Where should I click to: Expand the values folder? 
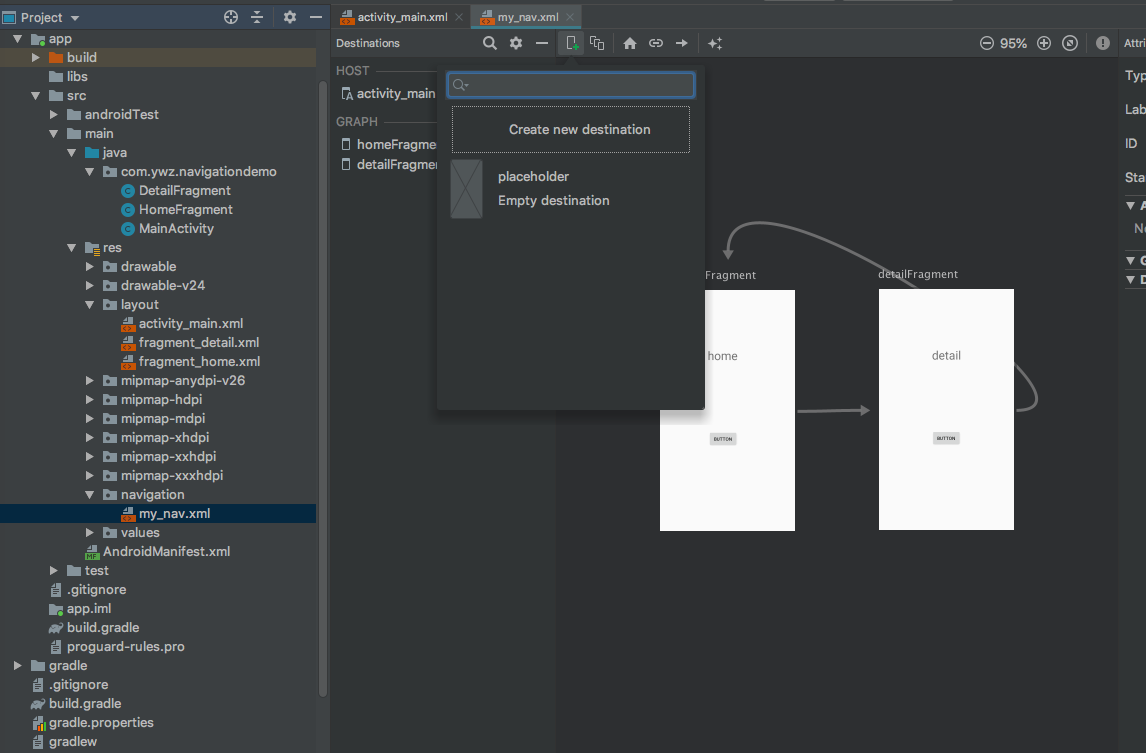(89, 533)
